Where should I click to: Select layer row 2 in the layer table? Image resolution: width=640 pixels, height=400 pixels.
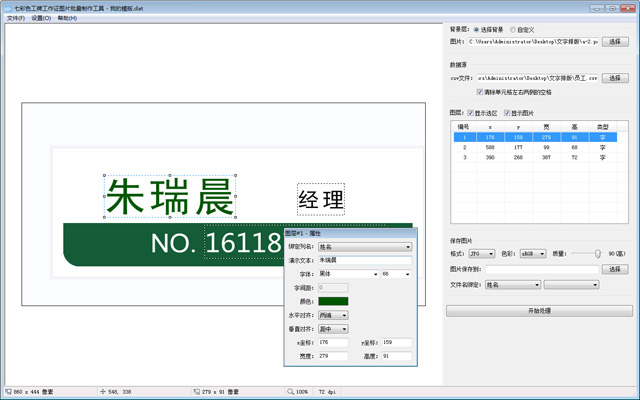pos(535,147)
